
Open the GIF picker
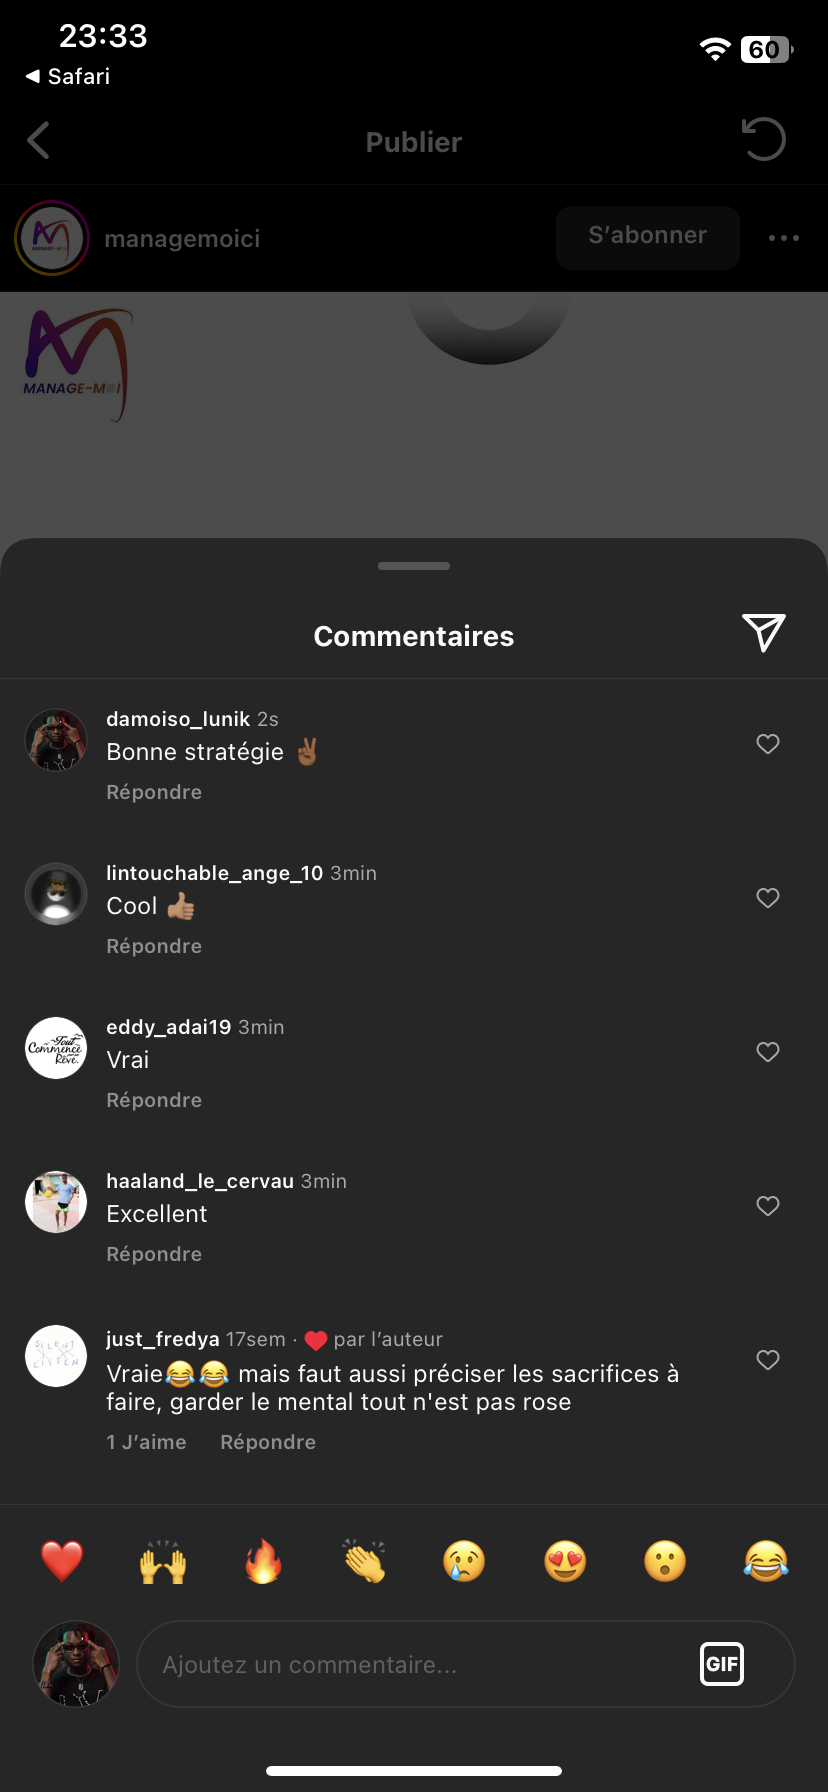pyautogui.click(x=722, y=1664)
